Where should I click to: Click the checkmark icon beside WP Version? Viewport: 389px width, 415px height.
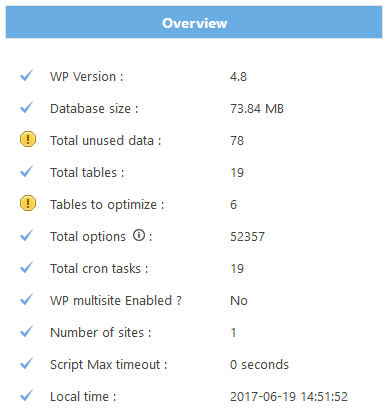pos(26,76)
